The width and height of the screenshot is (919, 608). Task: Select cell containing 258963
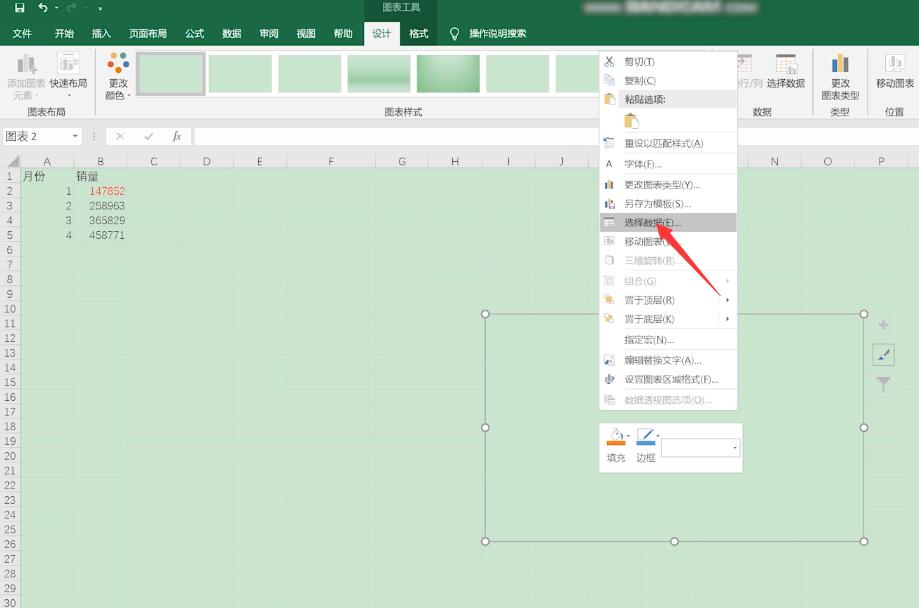[x=100, y=206]
